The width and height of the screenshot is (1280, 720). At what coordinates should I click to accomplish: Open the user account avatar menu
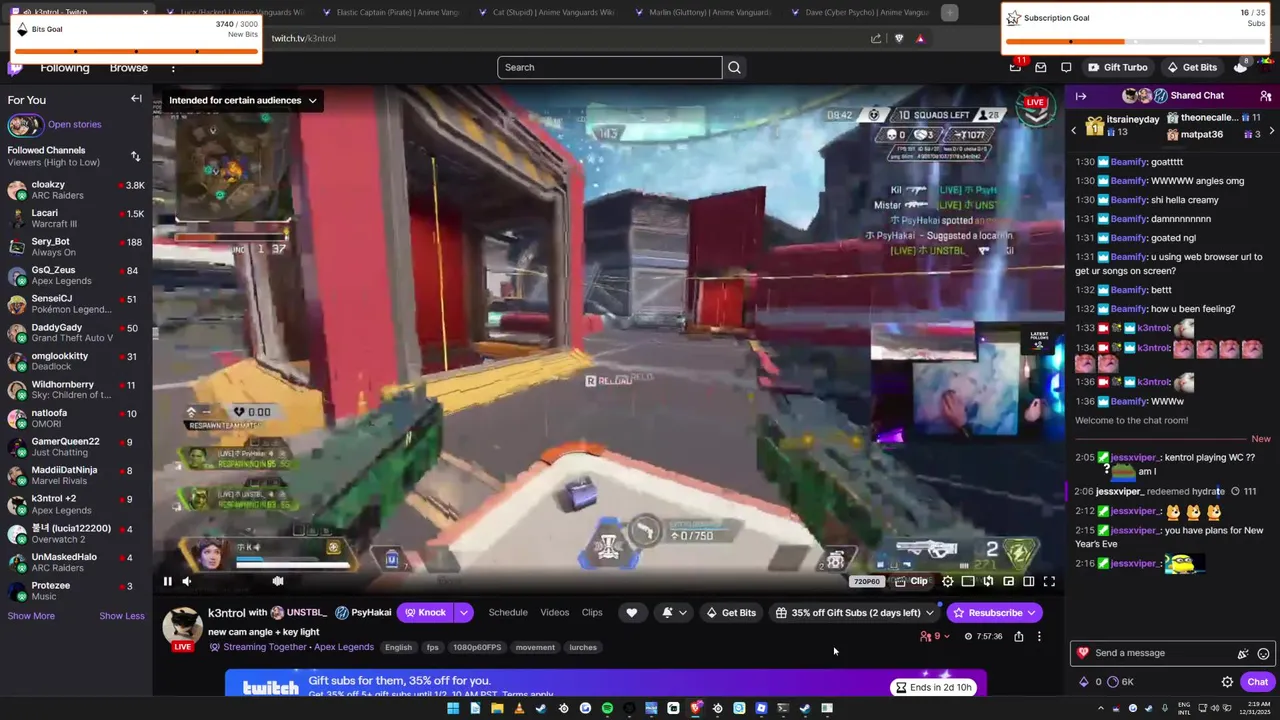pos(1265,66)
